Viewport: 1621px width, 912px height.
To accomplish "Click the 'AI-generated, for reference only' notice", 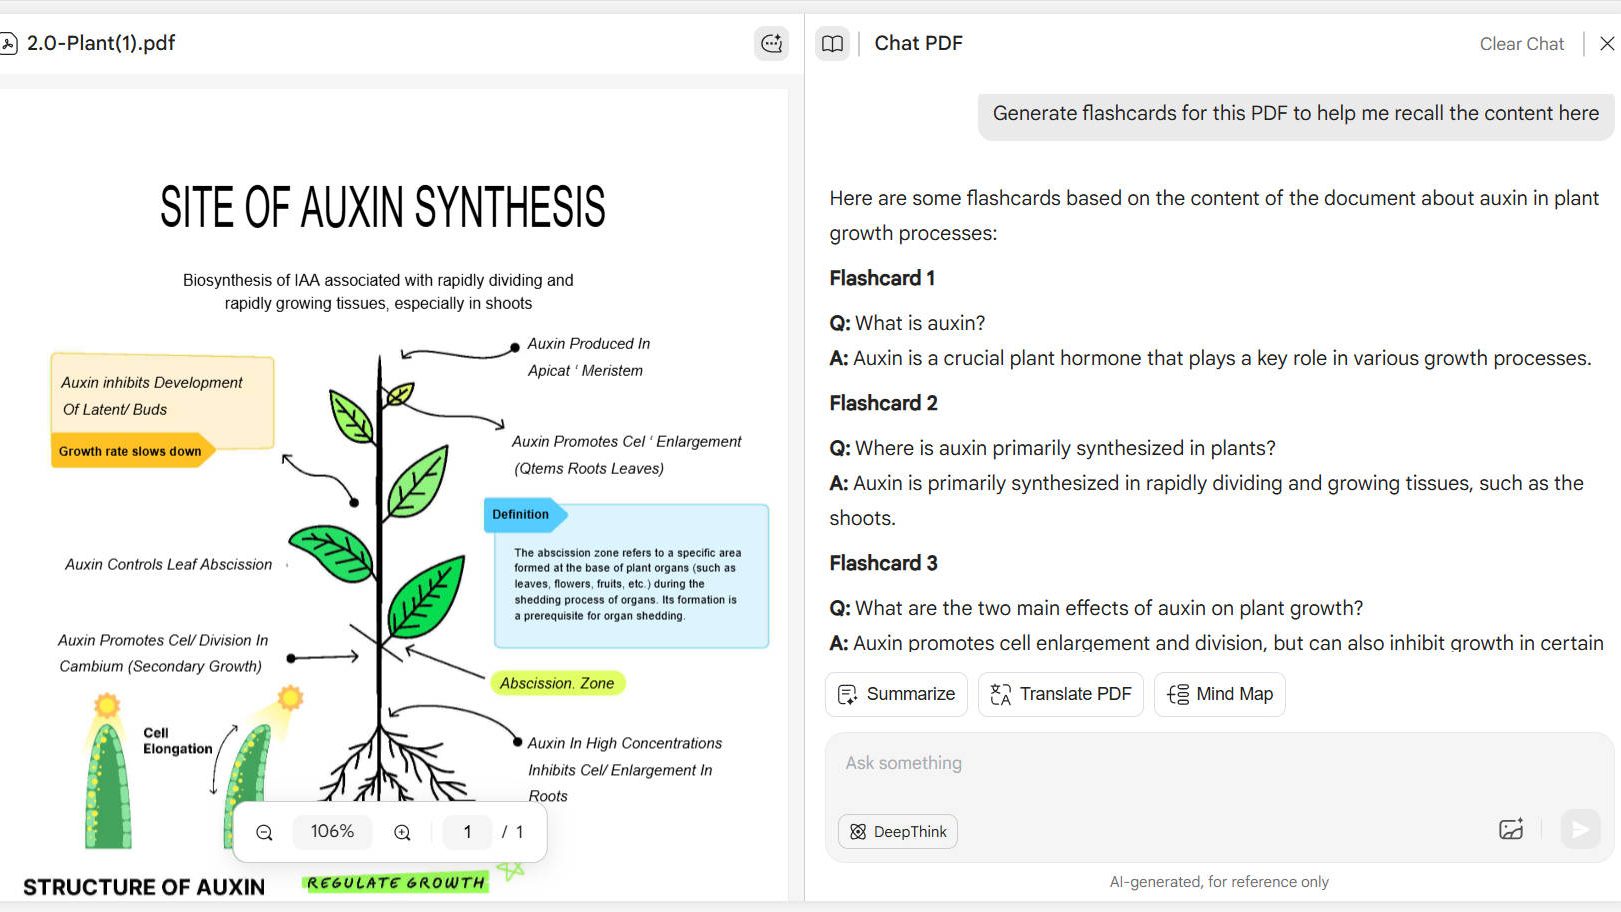I will tap(1219, 882).
